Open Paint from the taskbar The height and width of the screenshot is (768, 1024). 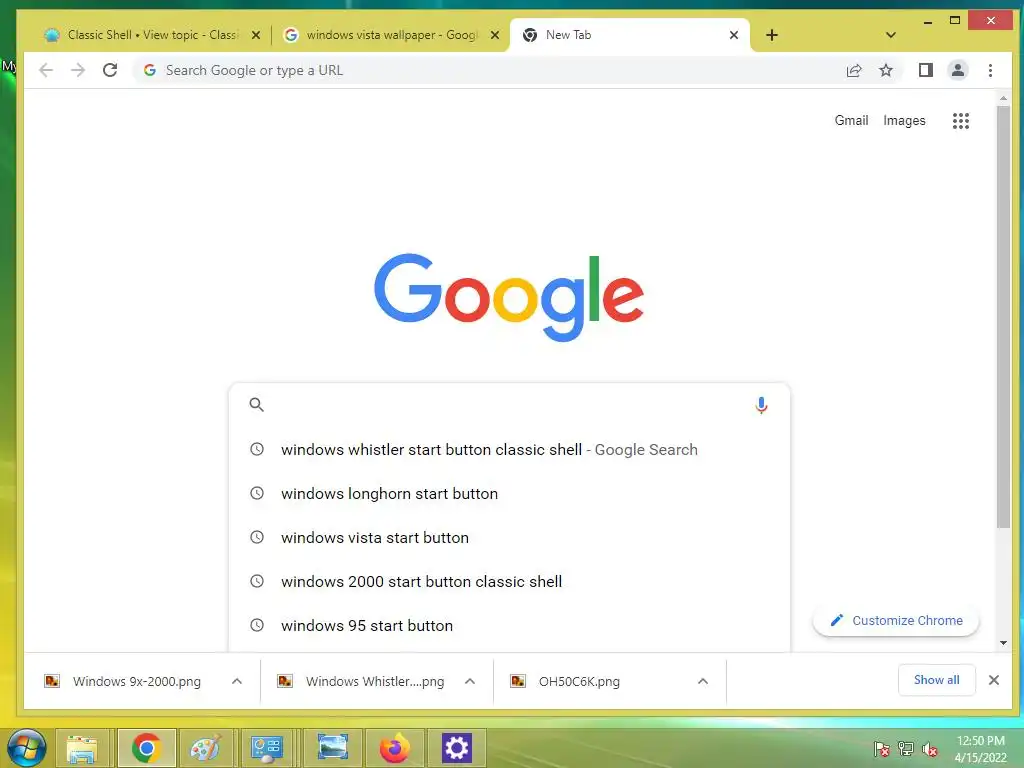click(x=204, y=748)
